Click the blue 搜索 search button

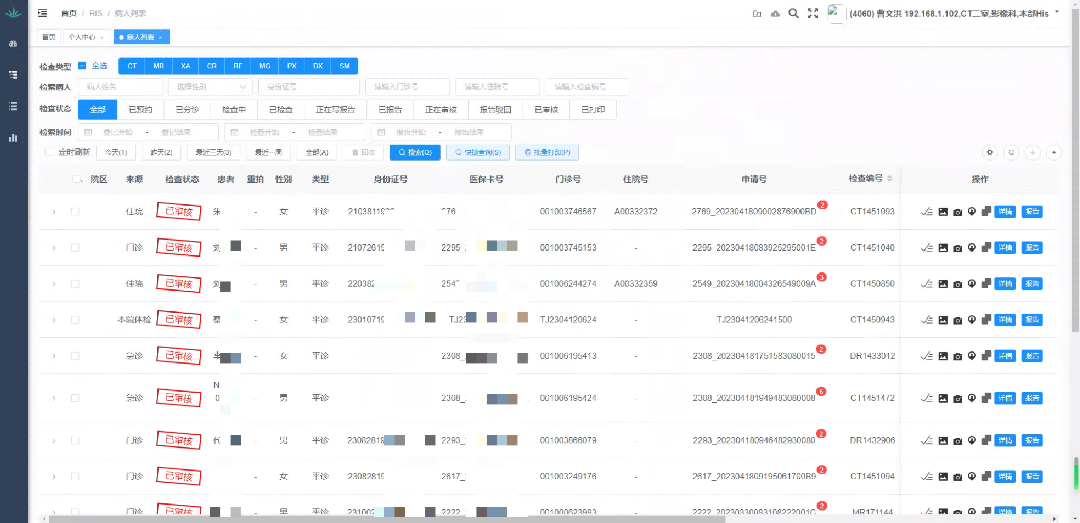[x=415, y=152]
